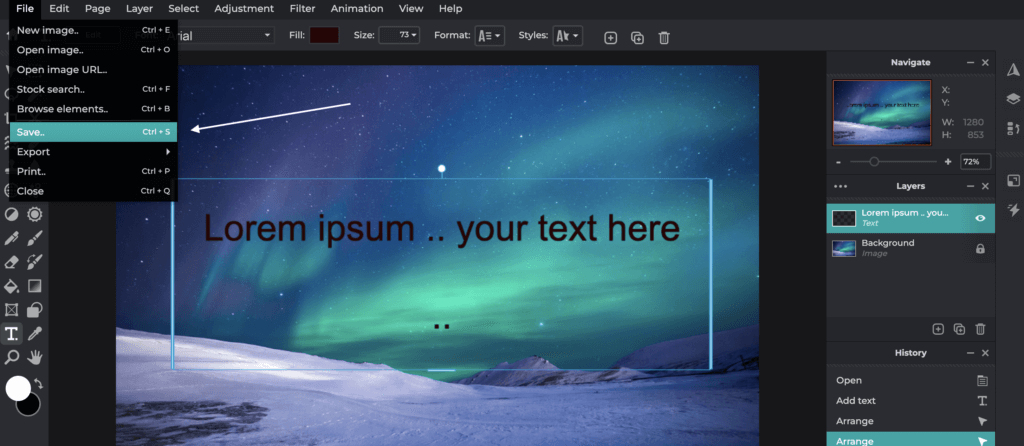Open Layers panel three-dot options
1024x446 pixels.
click(840, 186)
